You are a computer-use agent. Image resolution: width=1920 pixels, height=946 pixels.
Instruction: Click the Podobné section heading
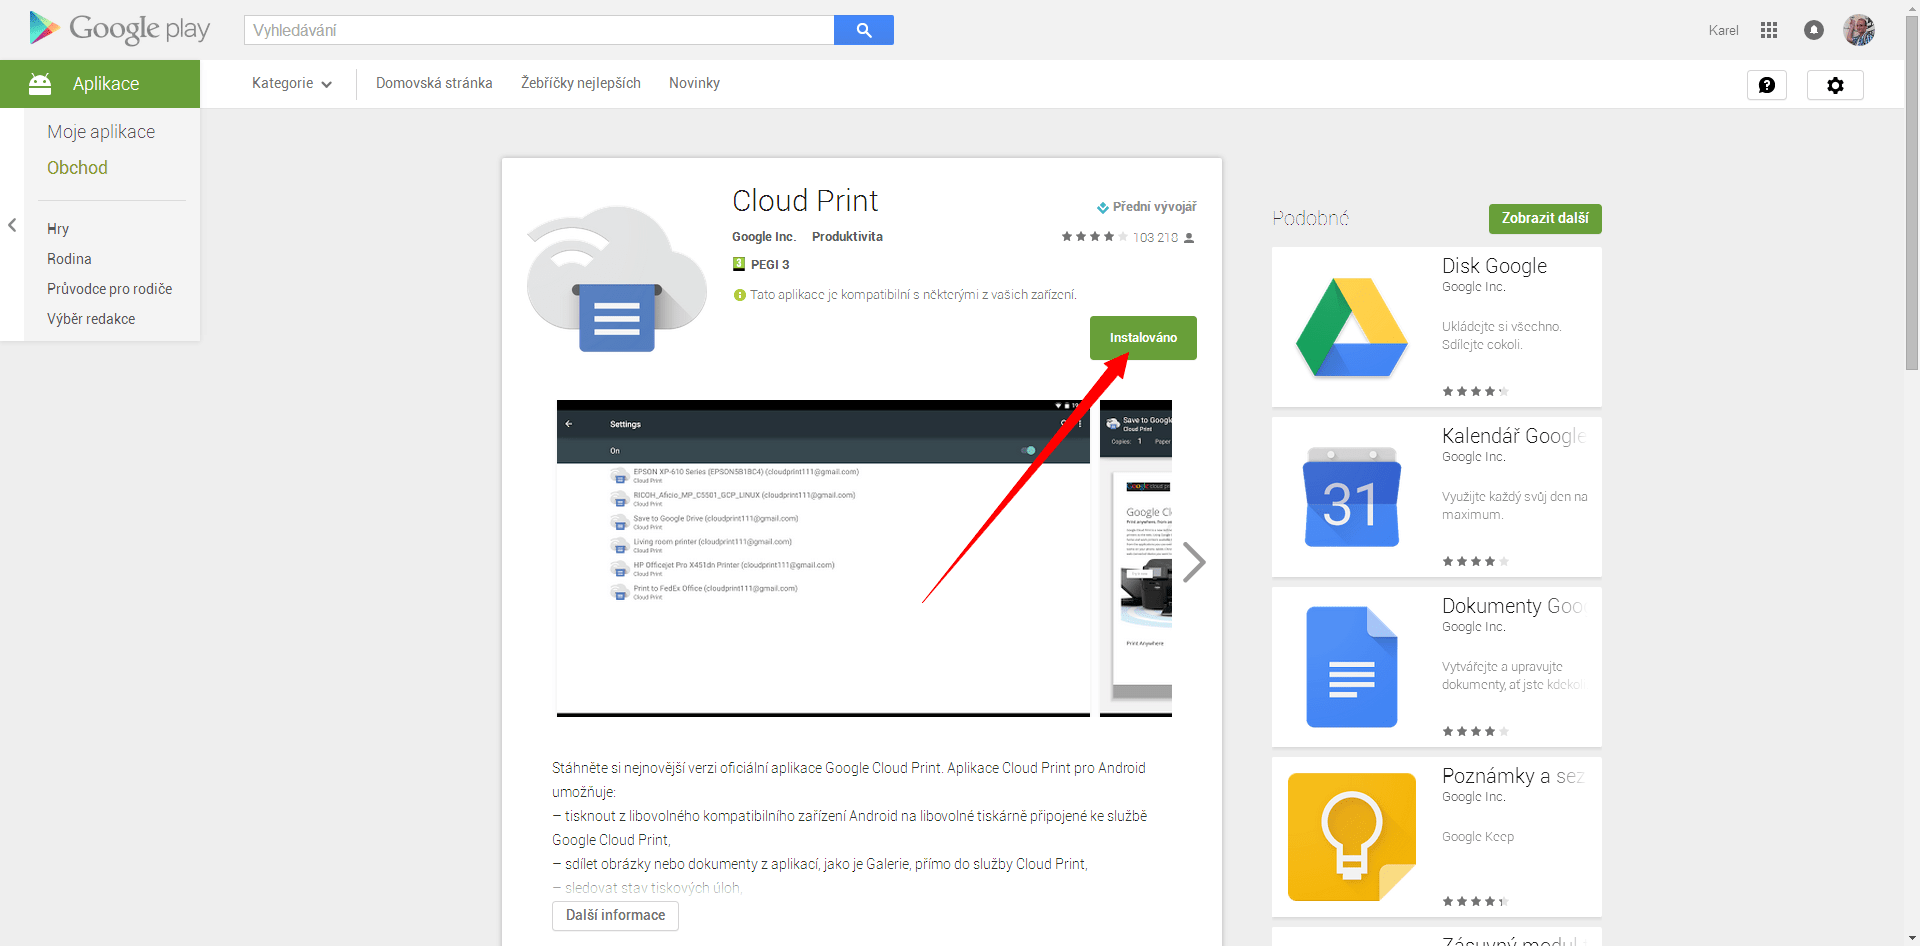(1310, 218)
